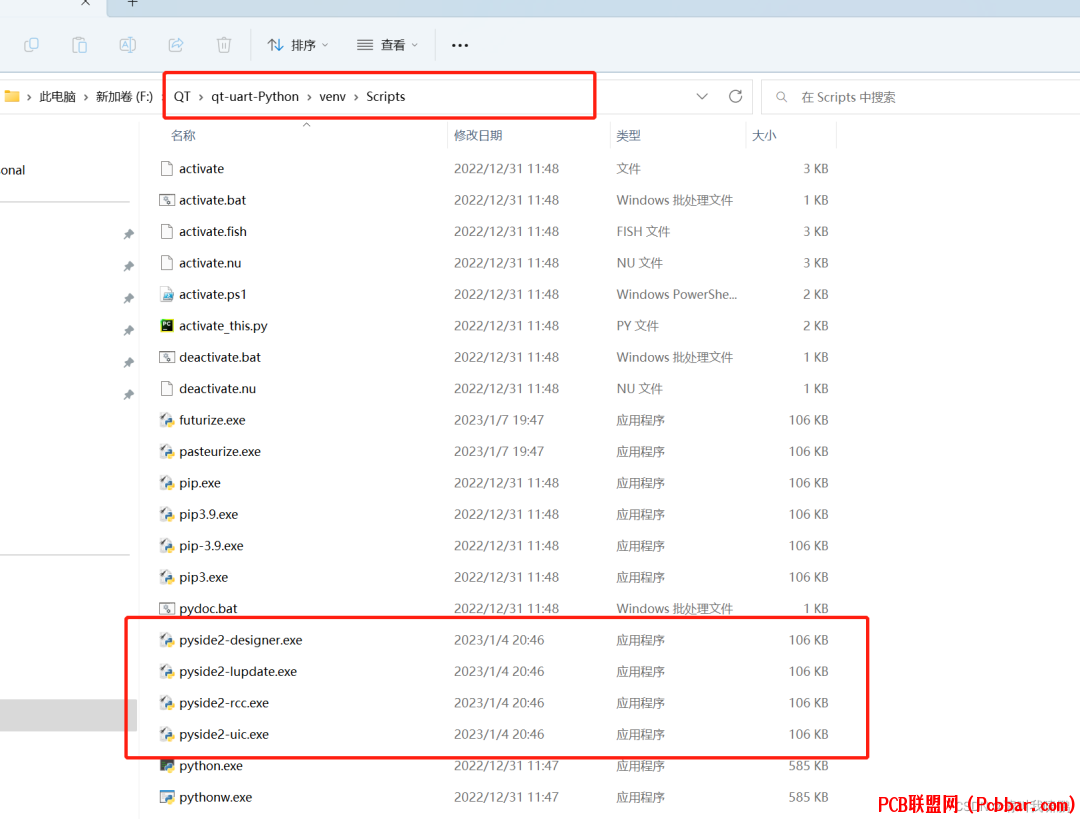Select the pydoc.bat file icon
Image resolution: width=1080 pixels, height=819 pixels.
click(x=167, y=609)
